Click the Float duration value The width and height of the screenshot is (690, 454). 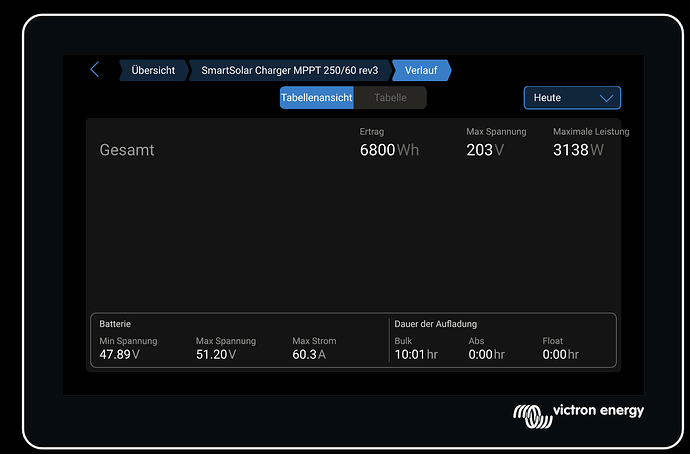pos(560,355)
